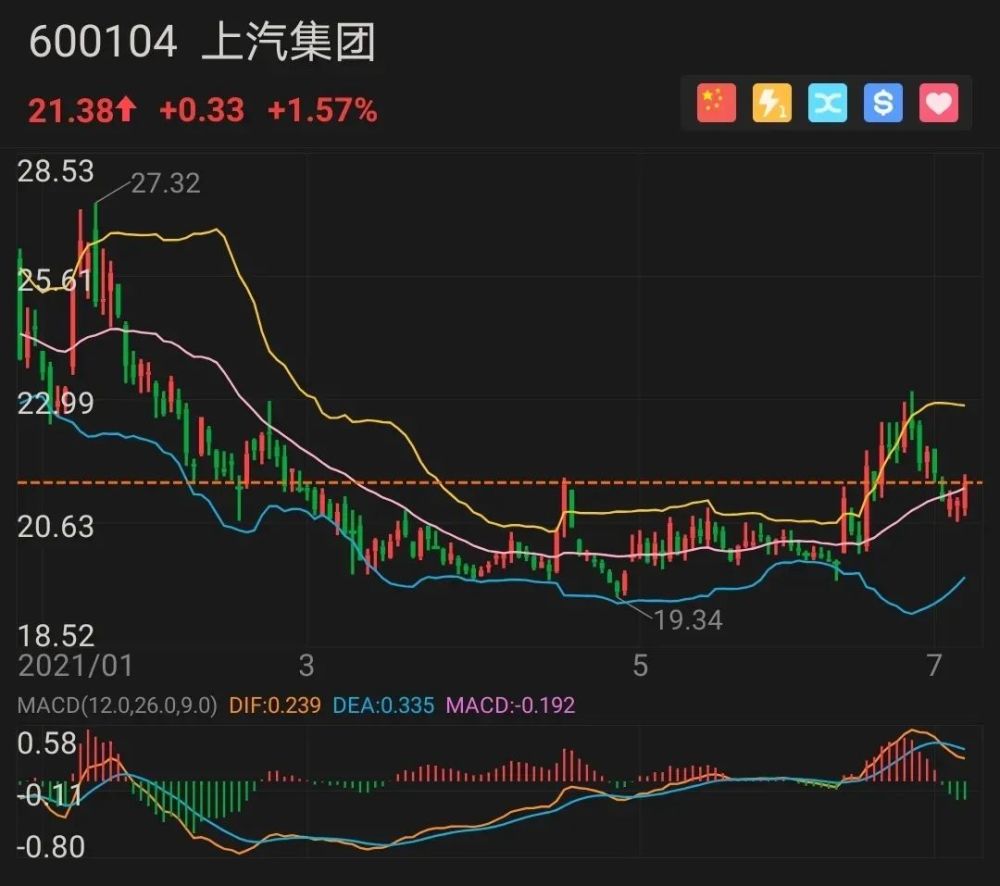Select the stock code 600104

[103, 43]
